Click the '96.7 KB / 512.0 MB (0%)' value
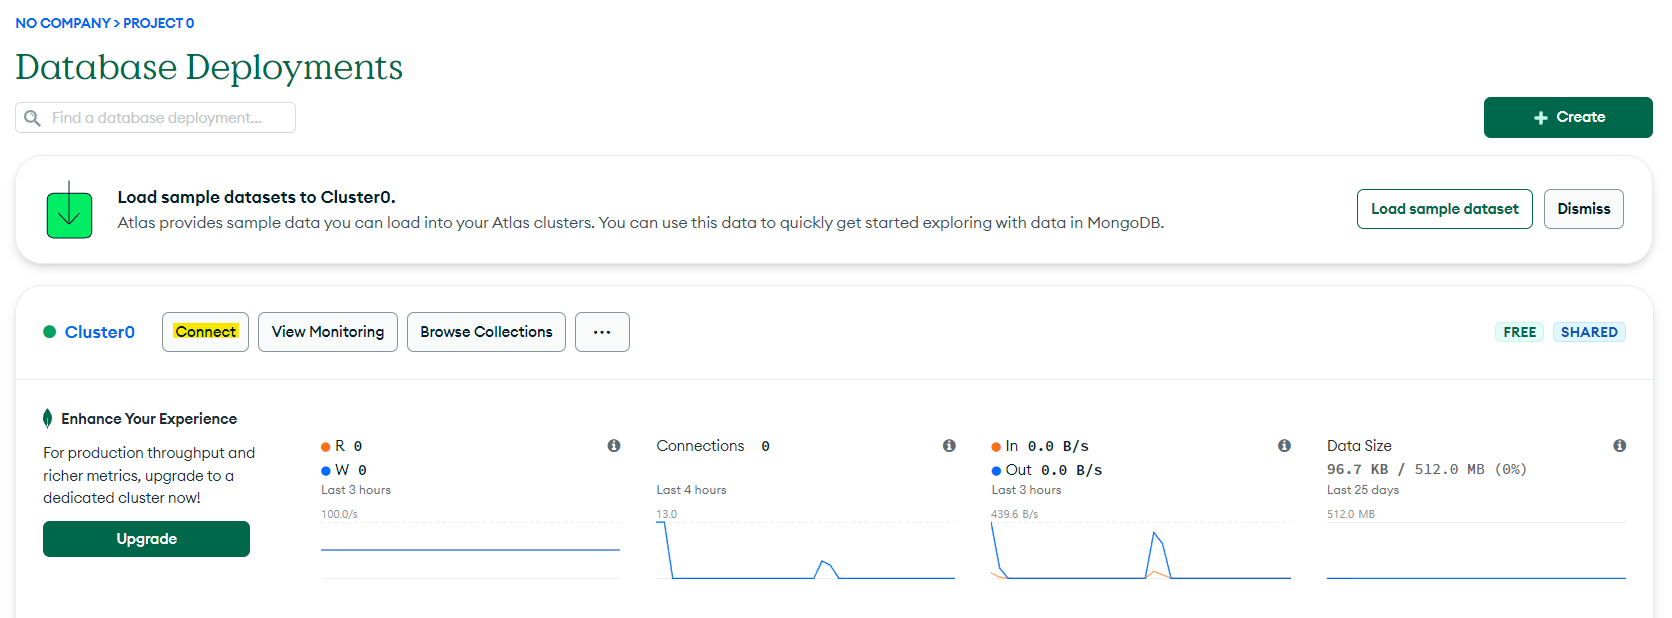The height and width of the screenshot is (618, 1672). [1427, 469]
